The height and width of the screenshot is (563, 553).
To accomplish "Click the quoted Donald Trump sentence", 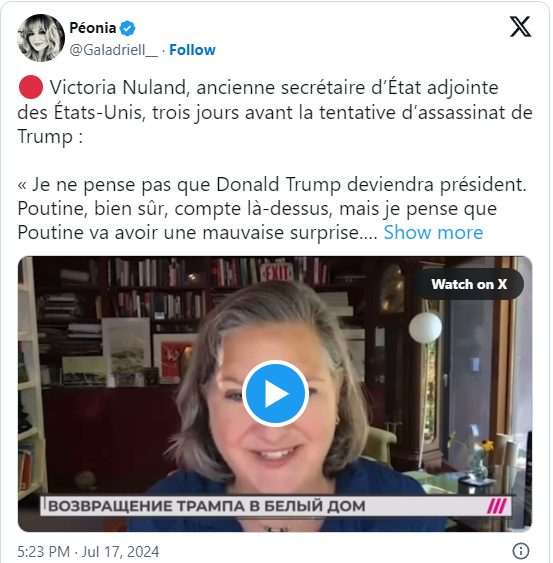I will point(272,185).
